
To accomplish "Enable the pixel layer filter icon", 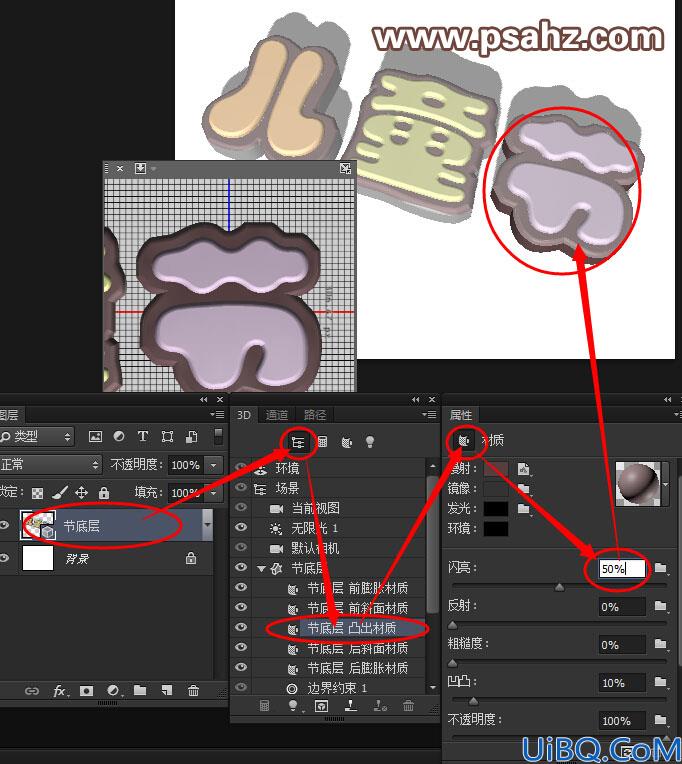I will tap(95, 437).
